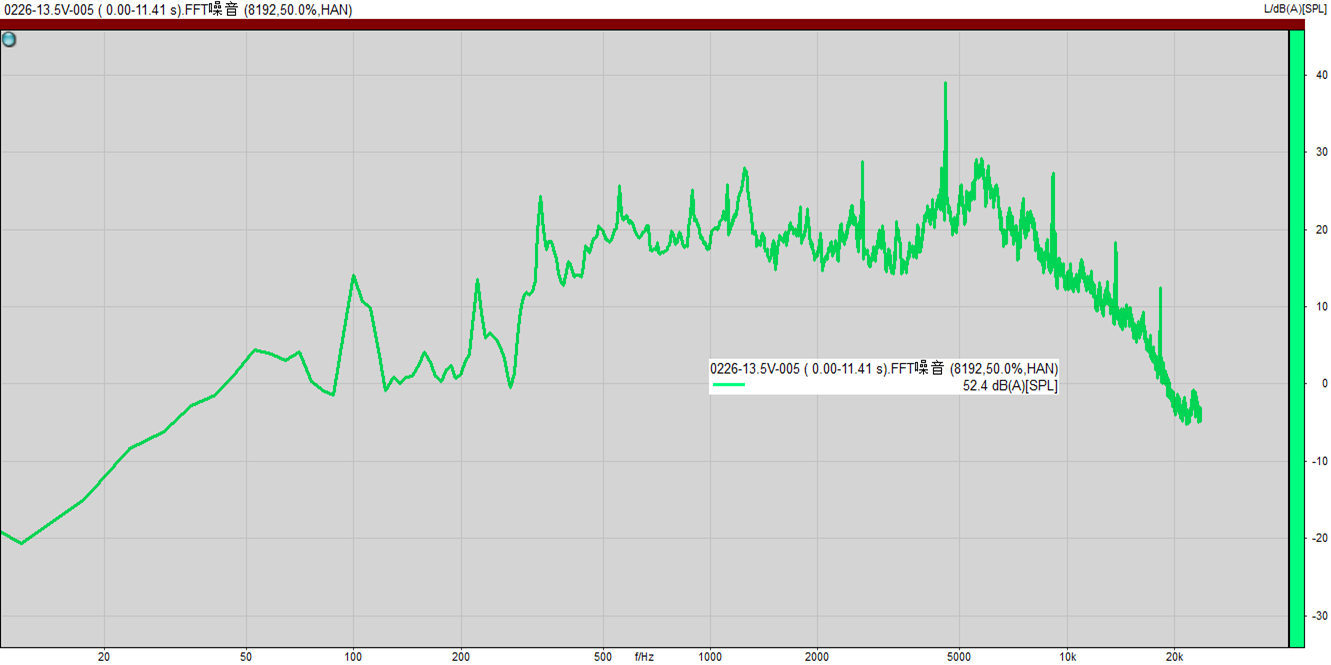Viewport: 1331px width, 665px height.
Task: Click the dark red diagram header bar
Action: coord(640,24)
